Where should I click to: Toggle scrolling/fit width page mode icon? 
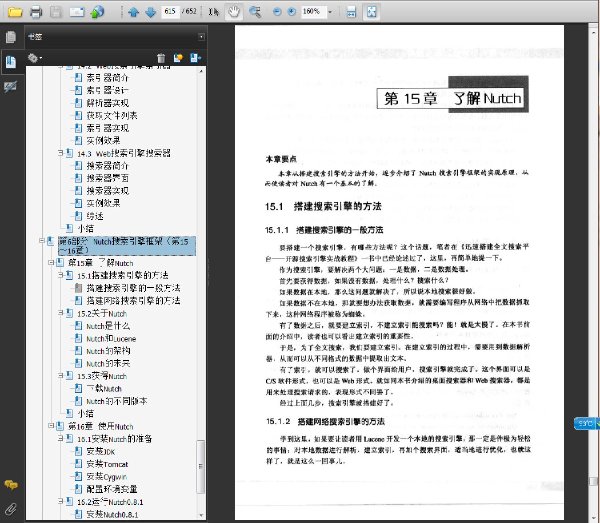click(351, 12)
